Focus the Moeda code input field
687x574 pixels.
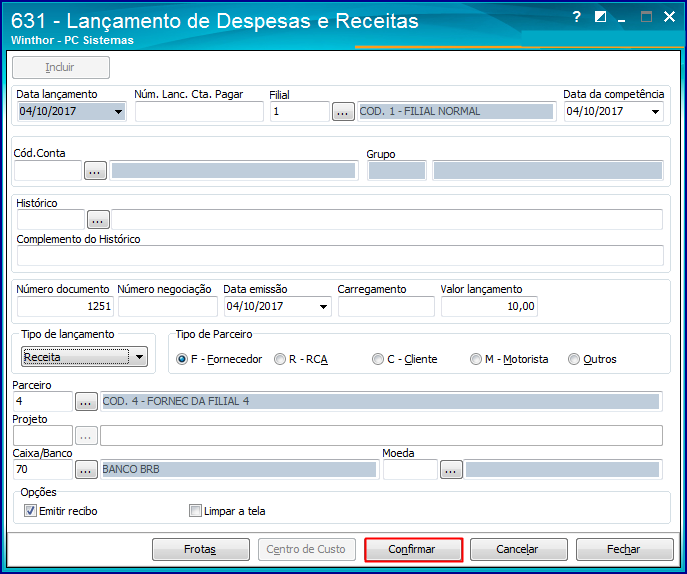411,470
